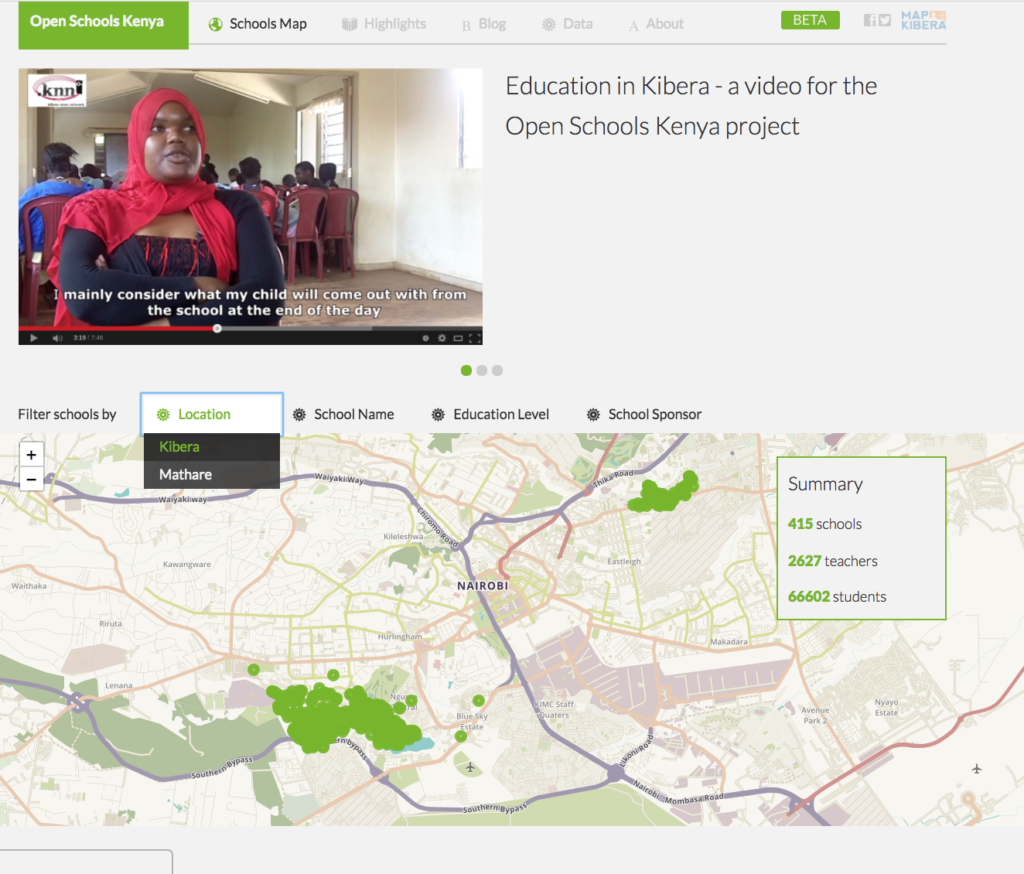Click the video progress scrubber handle
The width and height of the screenshot is (1024, 874).
[217, 329]
